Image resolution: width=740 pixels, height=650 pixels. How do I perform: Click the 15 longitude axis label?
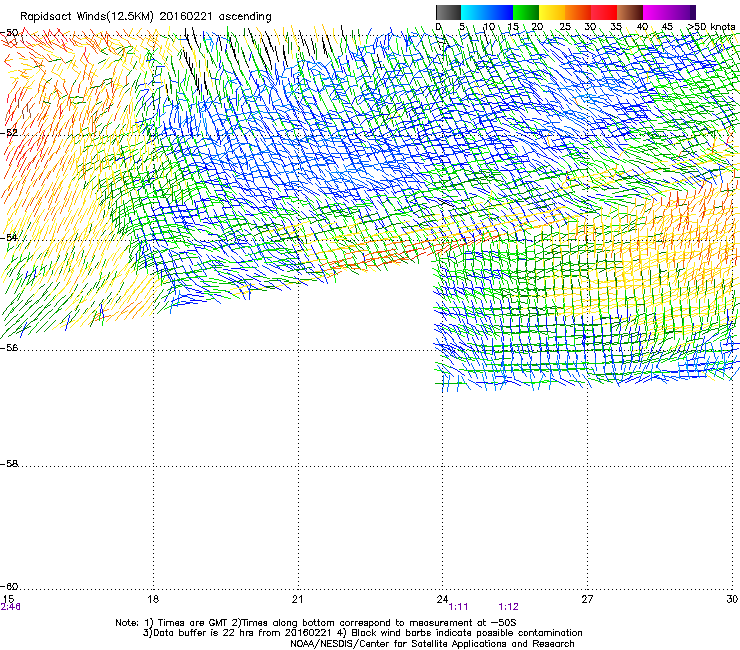coord(8,599)
